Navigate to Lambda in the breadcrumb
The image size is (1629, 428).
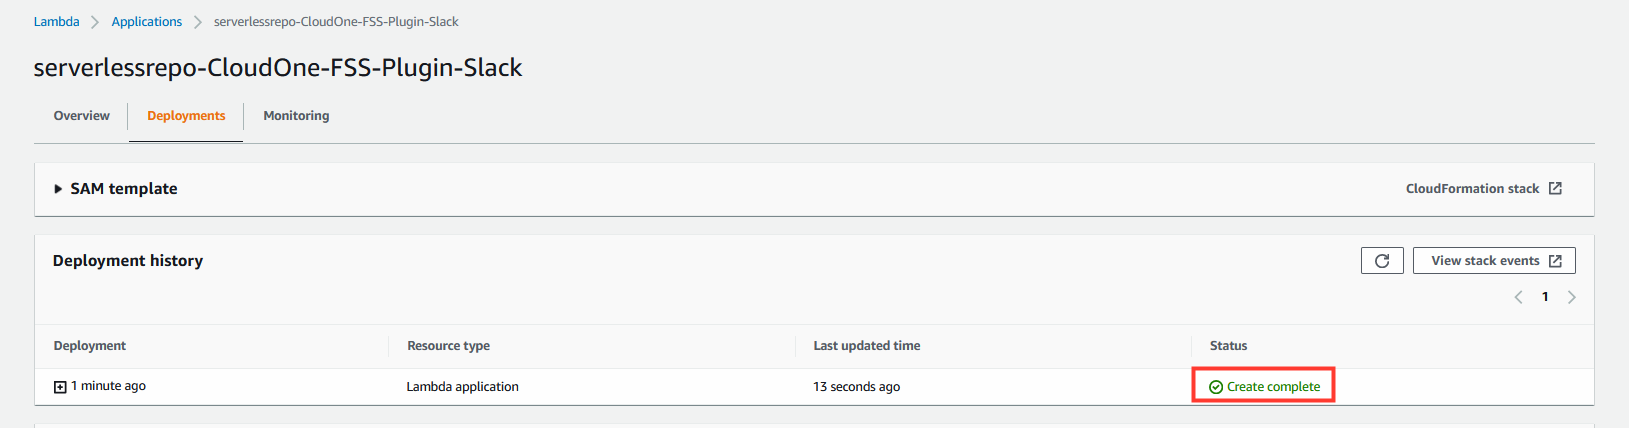[x=56, y=21]
